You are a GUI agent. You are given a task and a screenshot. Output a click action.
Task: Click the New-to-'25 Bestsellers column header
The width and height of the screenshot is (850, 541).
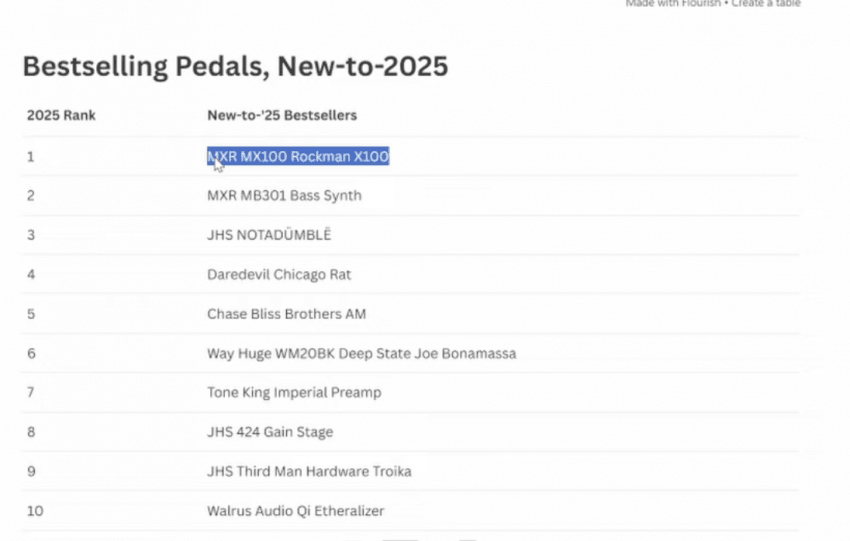(x=282, y=116)
